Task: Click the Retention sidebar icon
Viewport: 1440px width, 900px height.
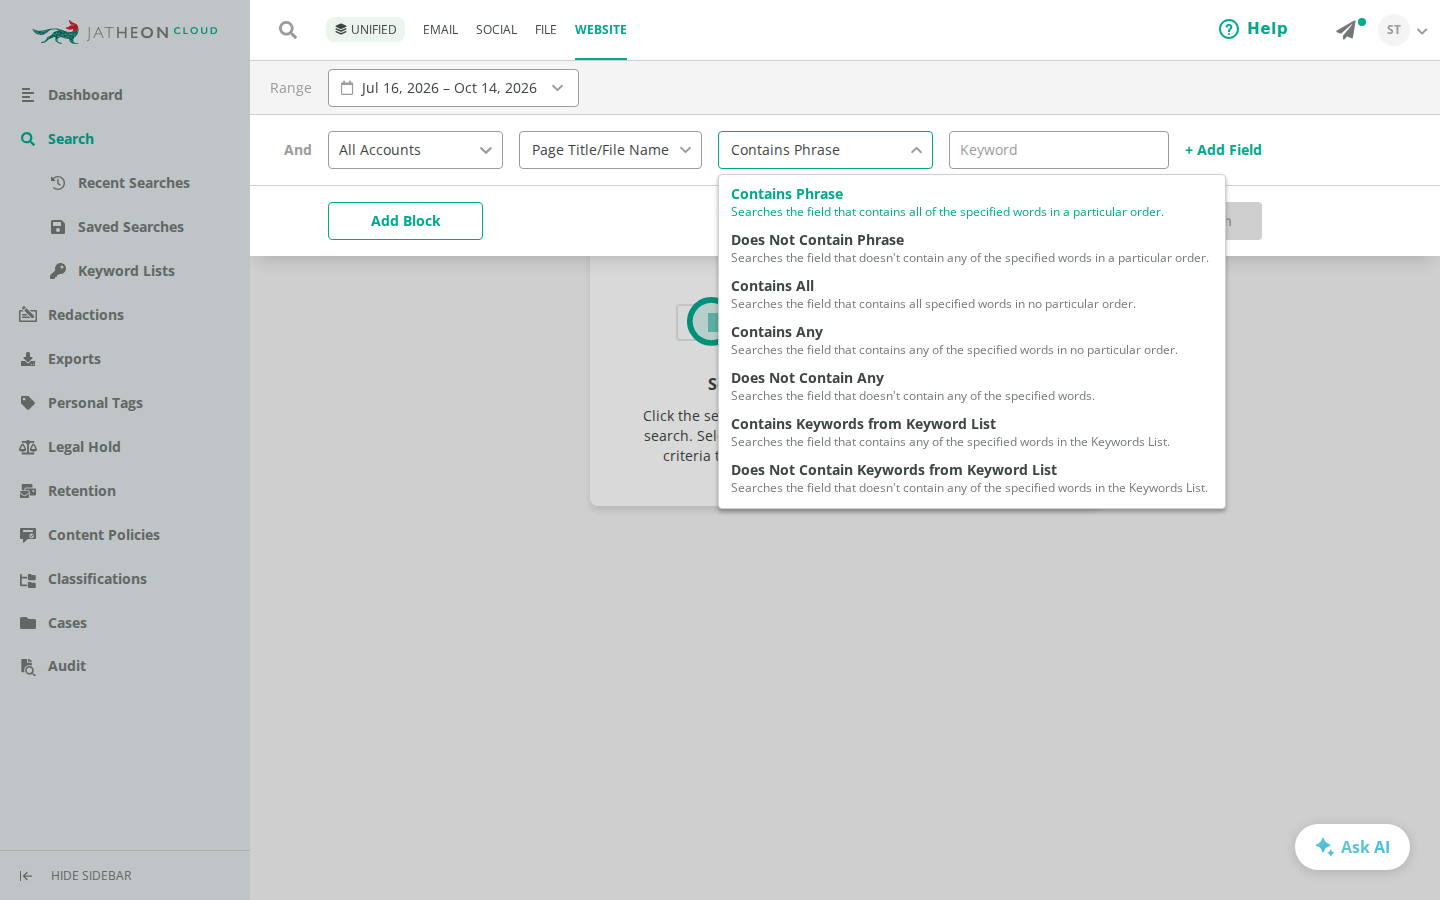Action: [28, 491]
